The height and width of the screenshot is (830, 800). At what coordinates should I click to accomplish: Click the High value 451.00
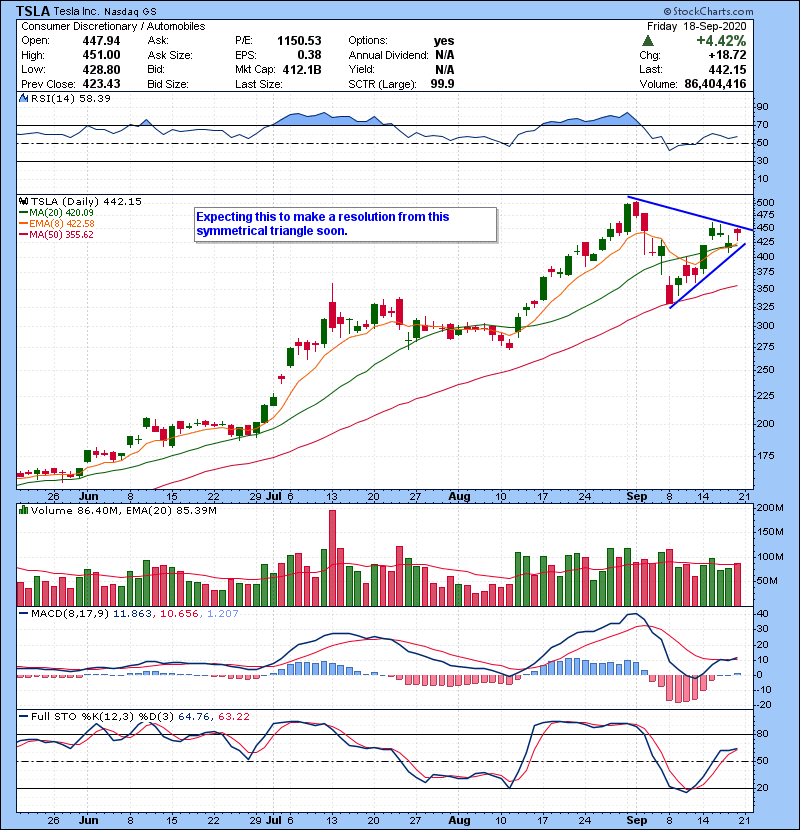[101, 55]
